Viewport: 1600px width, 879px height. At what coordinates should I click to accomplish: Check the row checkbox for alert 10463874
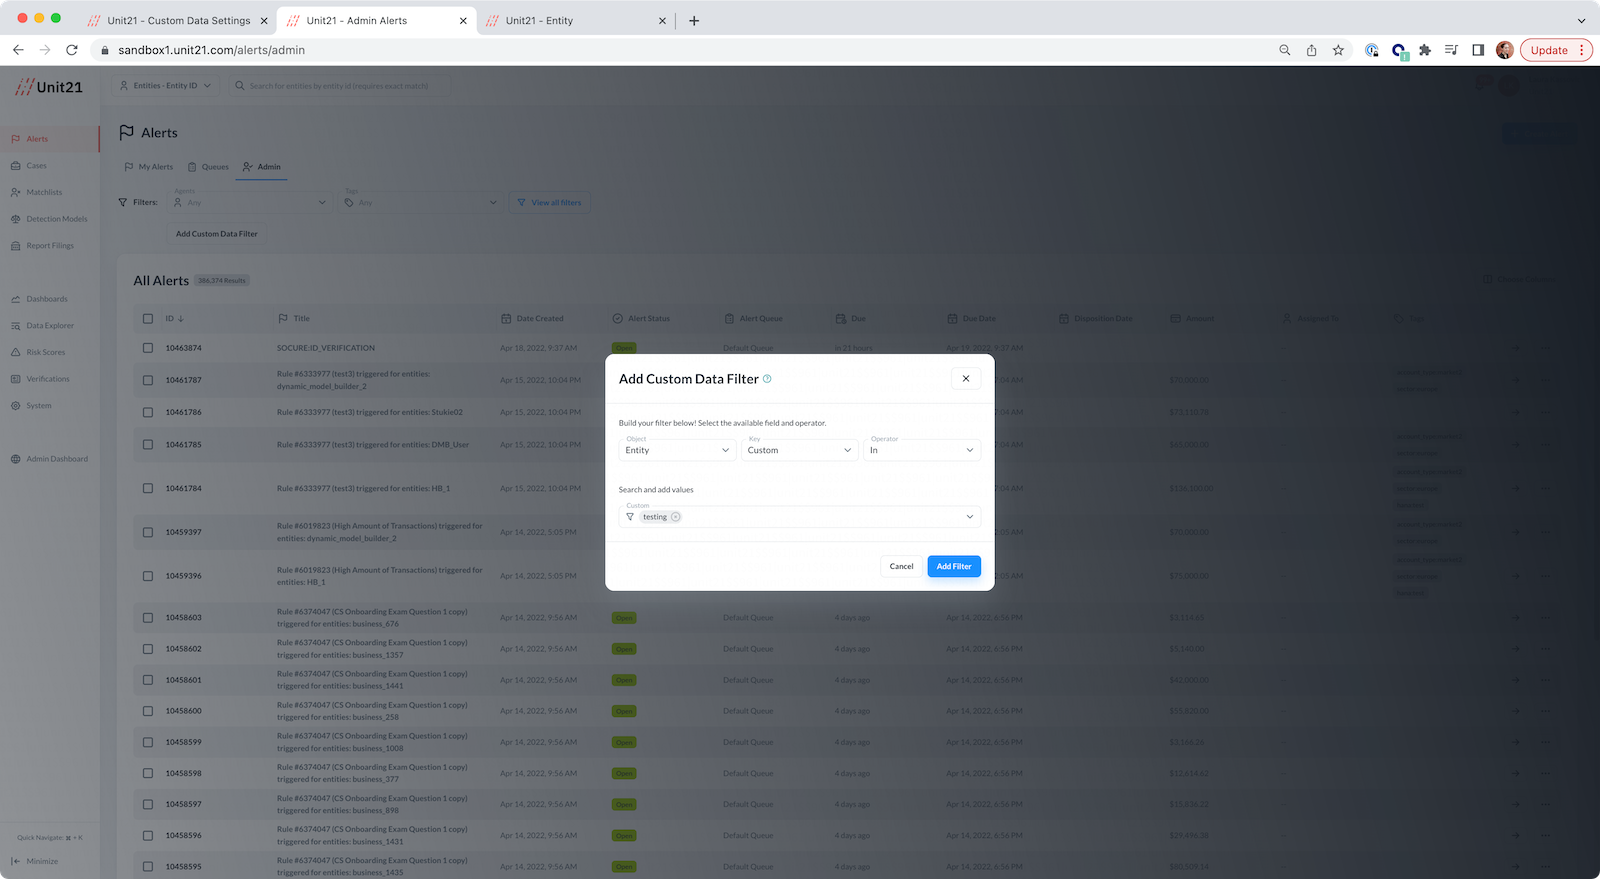point(148,348)
